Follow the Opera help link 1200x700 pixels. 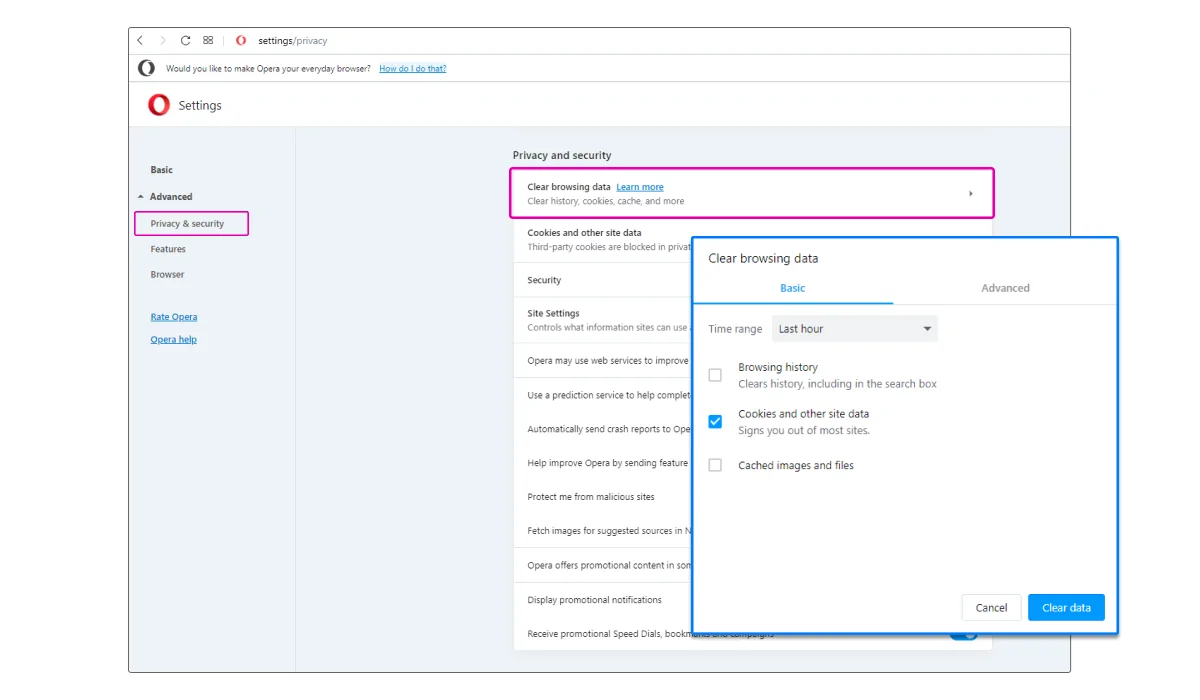pos(174,340)
